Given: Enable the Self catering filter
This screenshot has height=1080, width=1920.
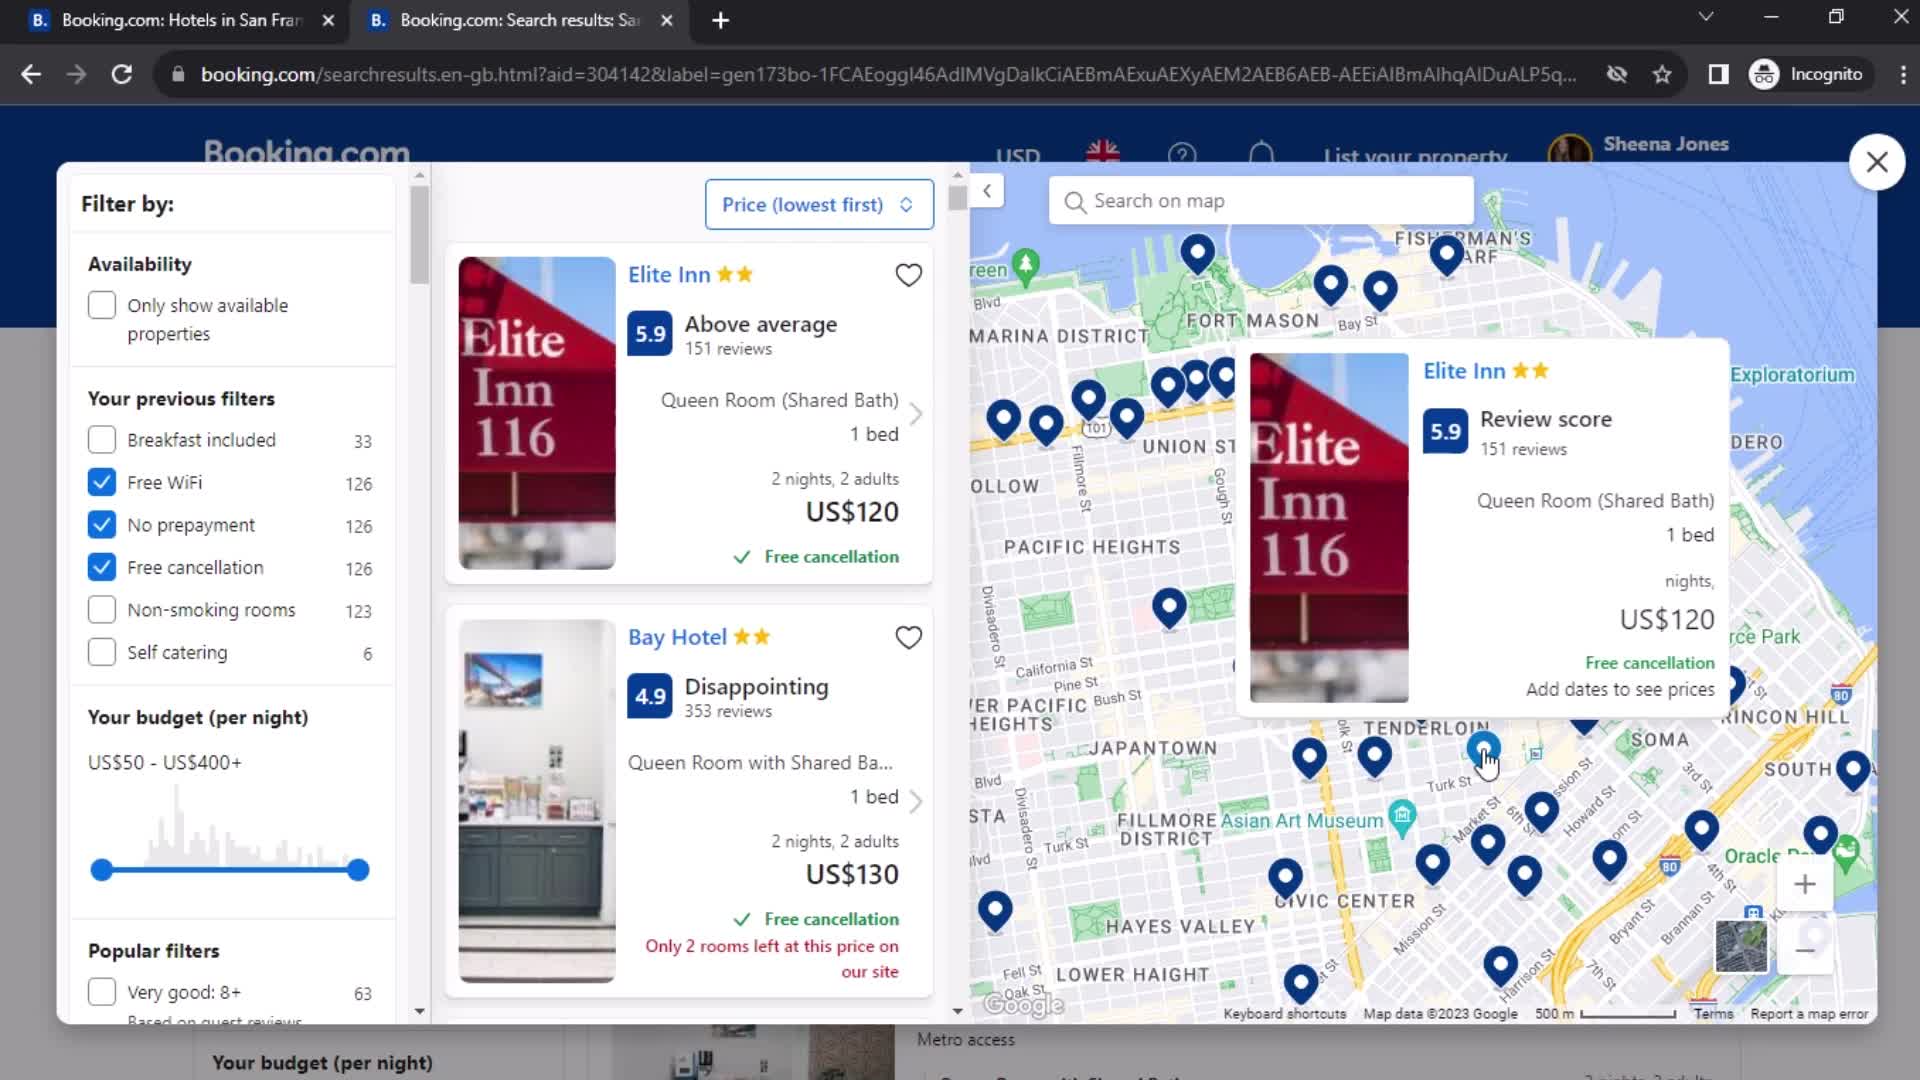Looking at the screenshot, I should [102, 652].
